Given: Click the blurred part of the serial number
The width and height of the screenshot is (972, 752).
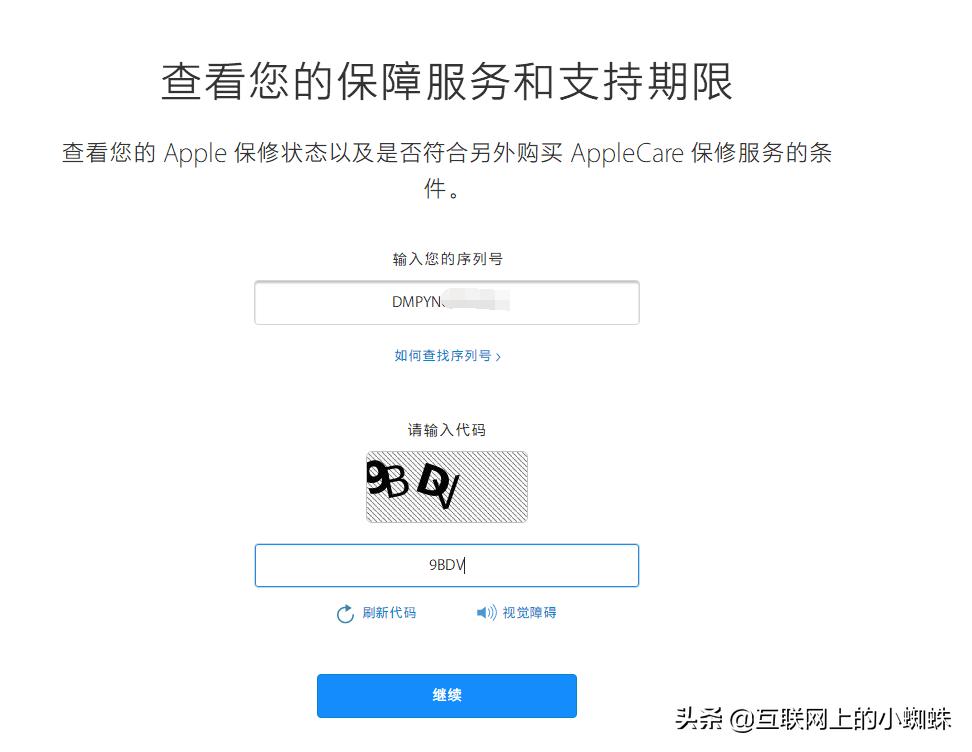Looking at the screenshot, I should click(x=477, y=299).
